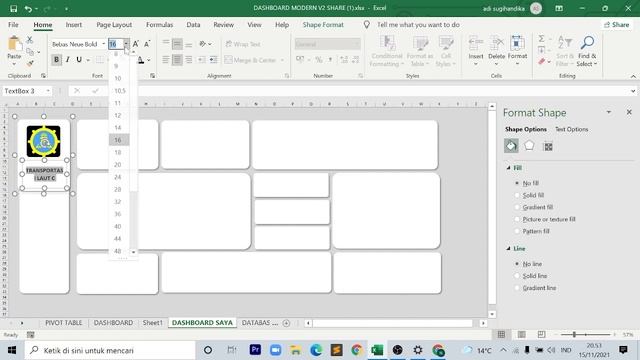Click the Page Break Preview status icon
640x360 pixels.
(541, 335)
